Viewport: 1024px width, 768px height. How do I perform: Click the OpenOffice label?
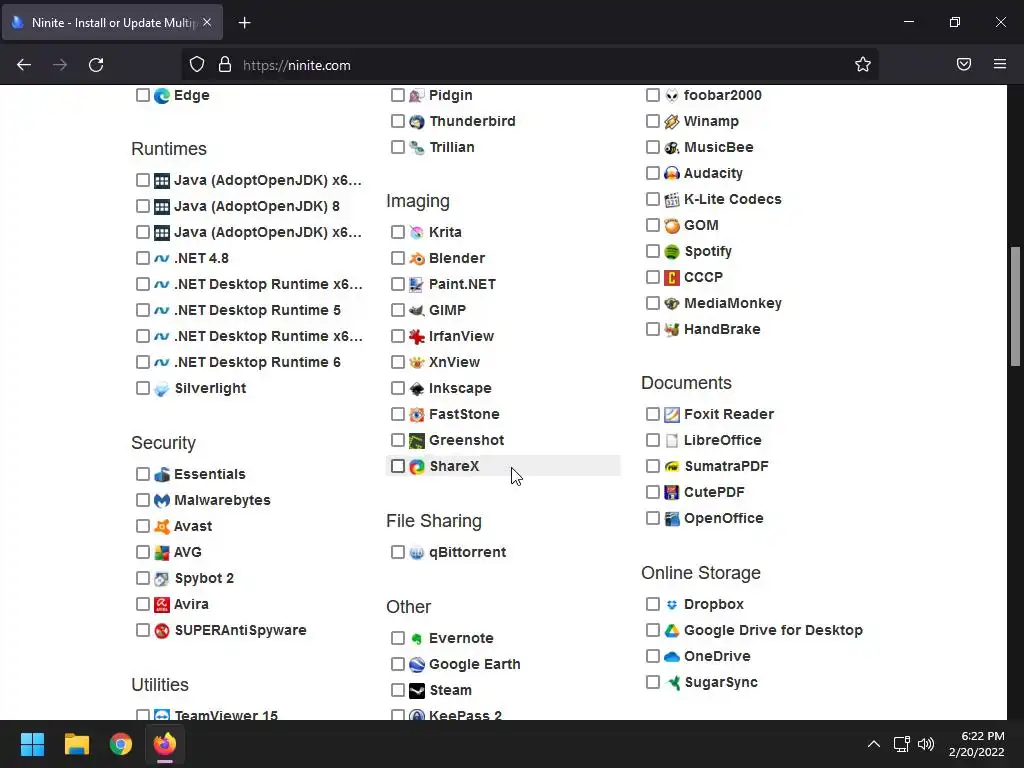tap(724, 518)
